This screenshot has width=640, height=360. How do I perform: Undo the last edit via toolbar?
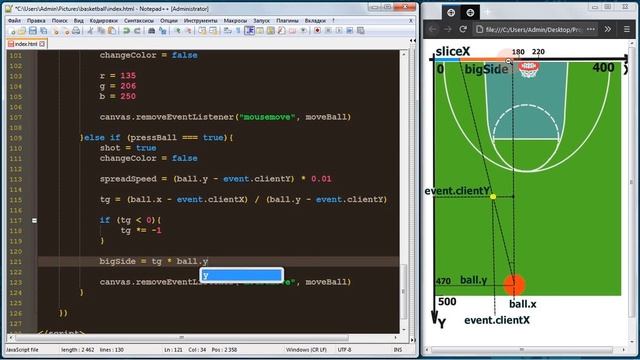pyautogui.click(x=126, y=31)
